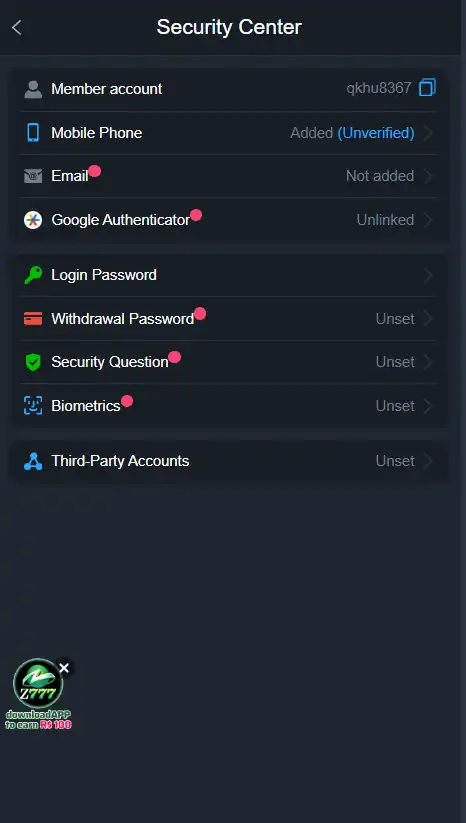The width and height of the screenshot is (466, 823).
Task: Tap the green Login Password key icon
Action: pos(33,275)
